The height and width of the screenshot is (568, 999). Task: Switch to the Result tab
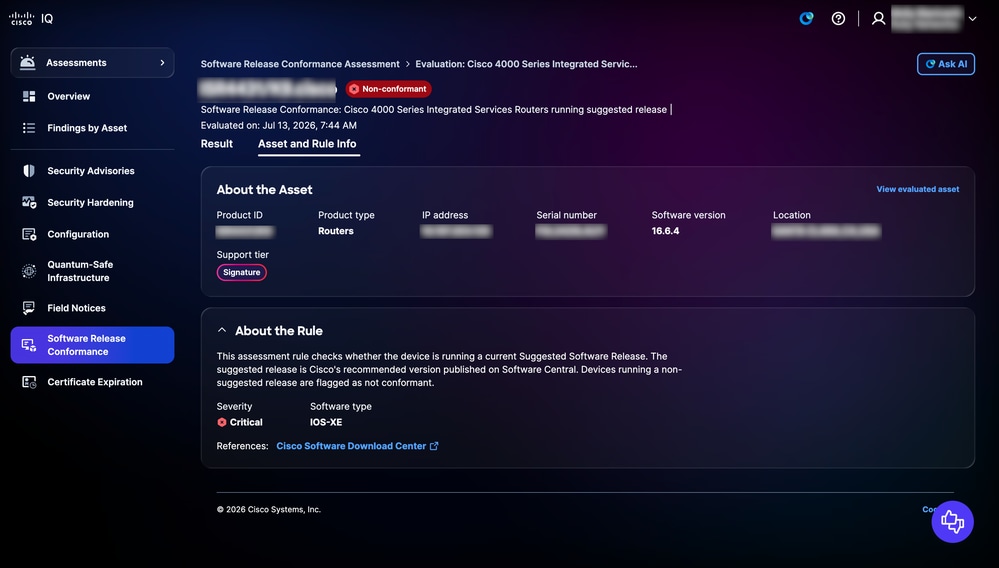(217, 144)
